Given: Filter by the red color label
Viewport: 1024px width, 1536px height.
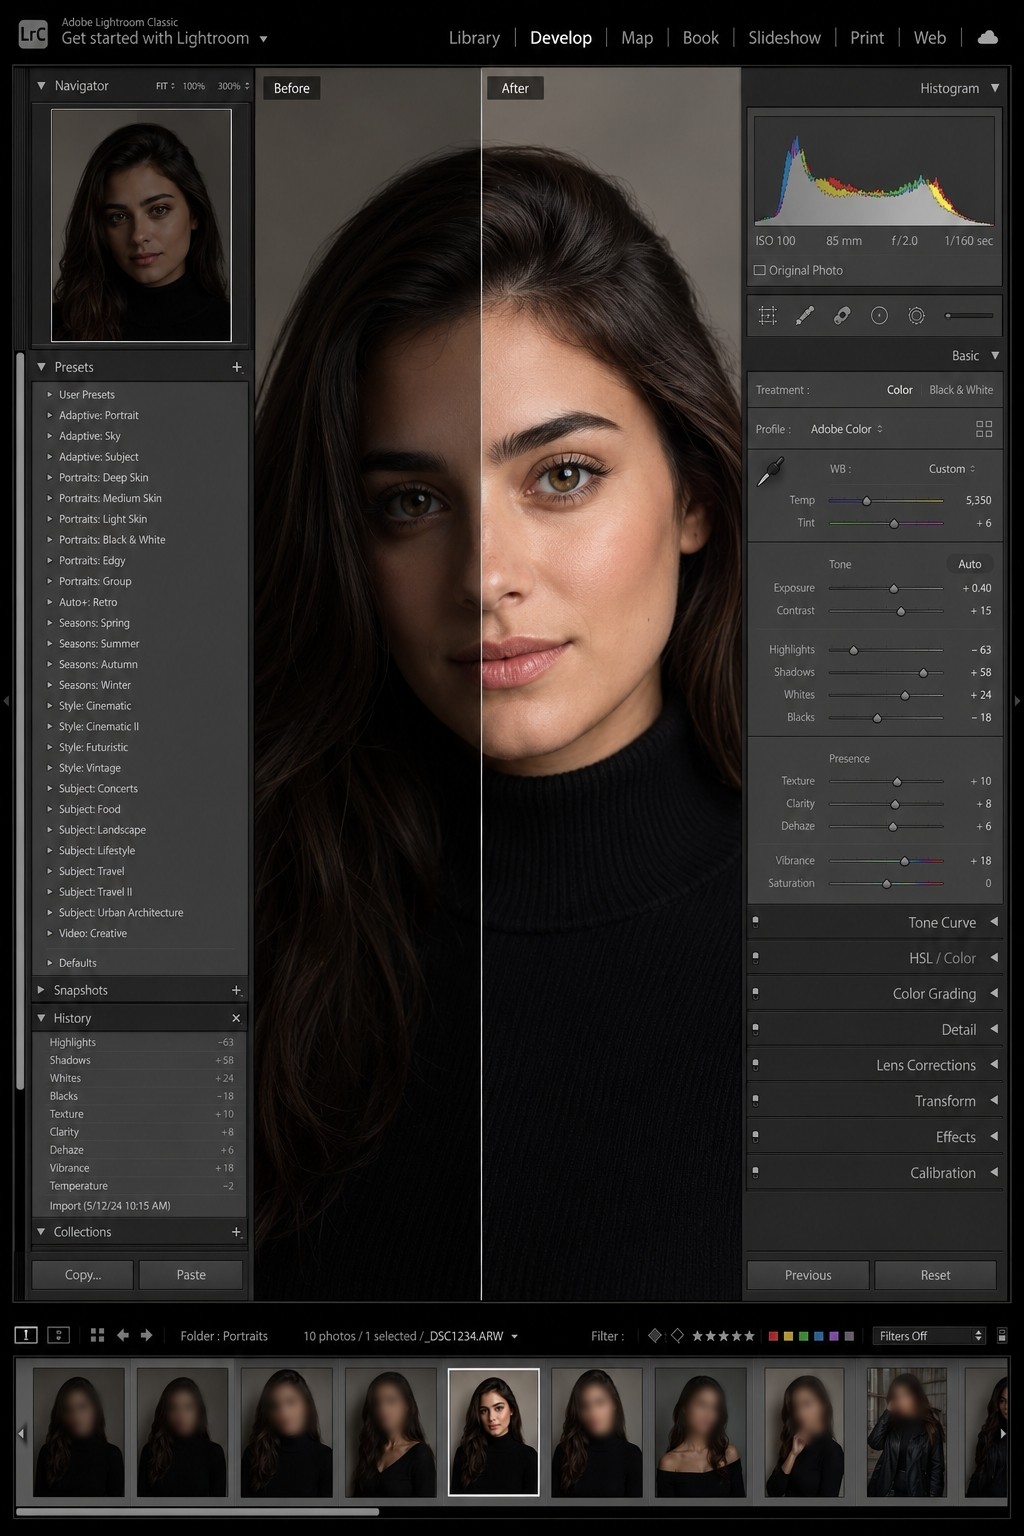Looking at the screenshot, I should (773, 1336).
